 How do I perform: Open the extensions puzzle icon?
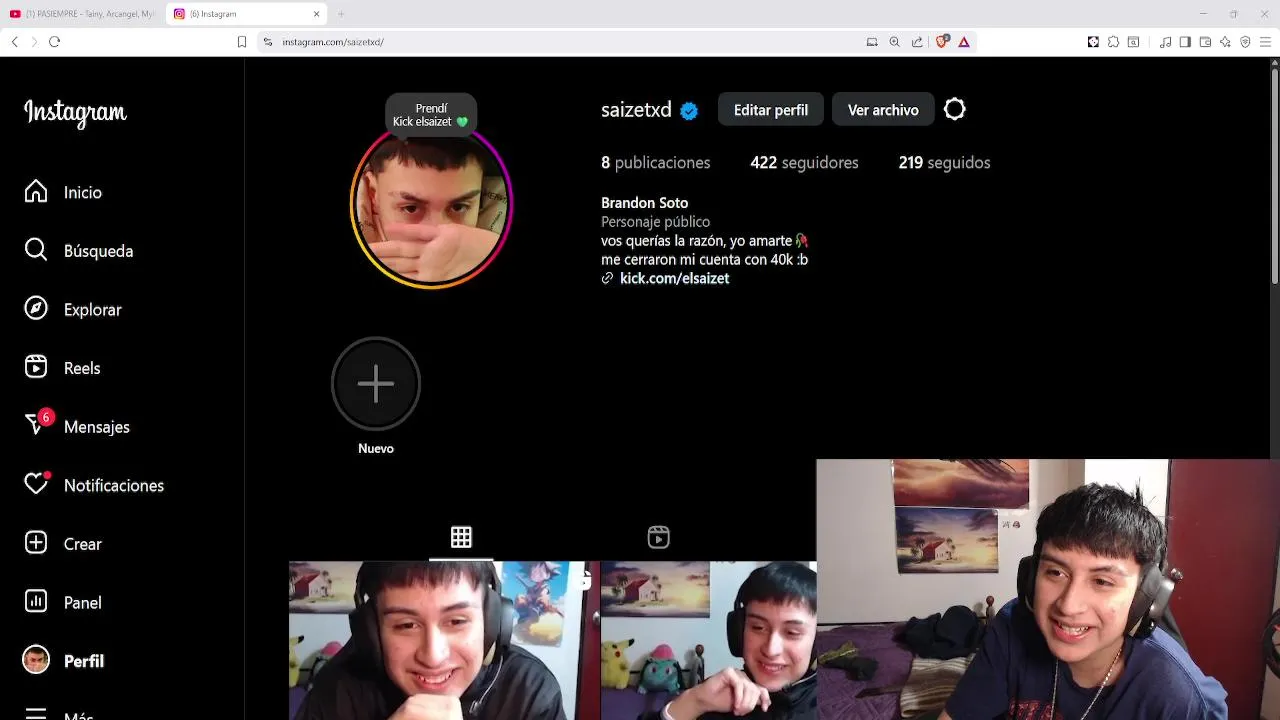(x=1113, y=42)
